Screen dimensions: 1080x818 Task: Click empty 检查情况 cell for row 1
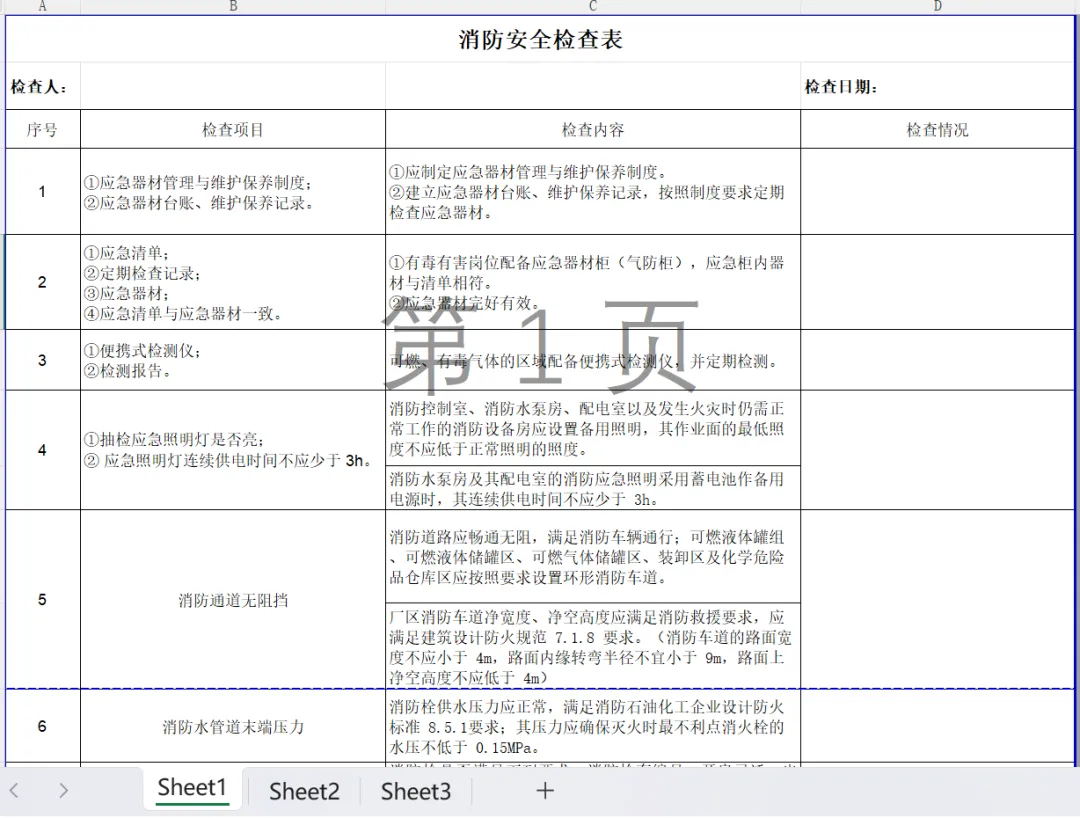click(937, 191)
